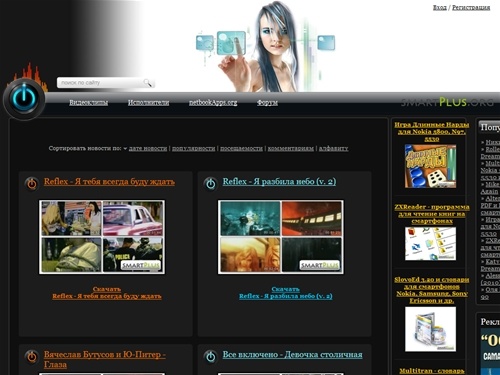Click the SmartPlus.org site logo

click(447, 102)
